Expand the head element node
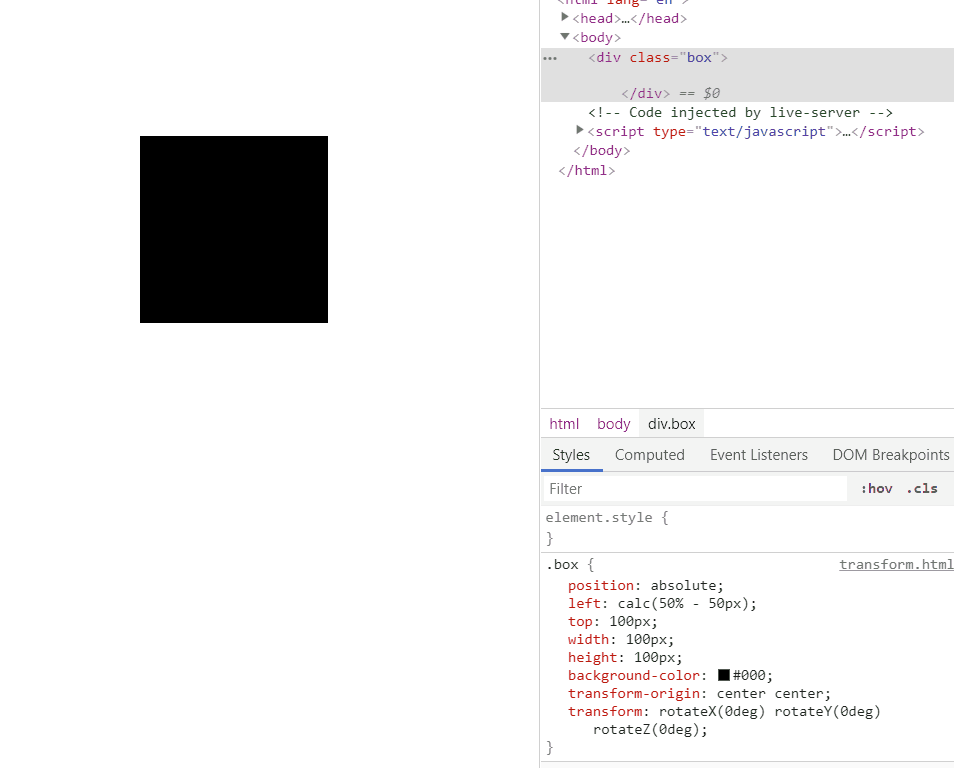The height and width of the screenshot is (768, 954). (565, 18)
